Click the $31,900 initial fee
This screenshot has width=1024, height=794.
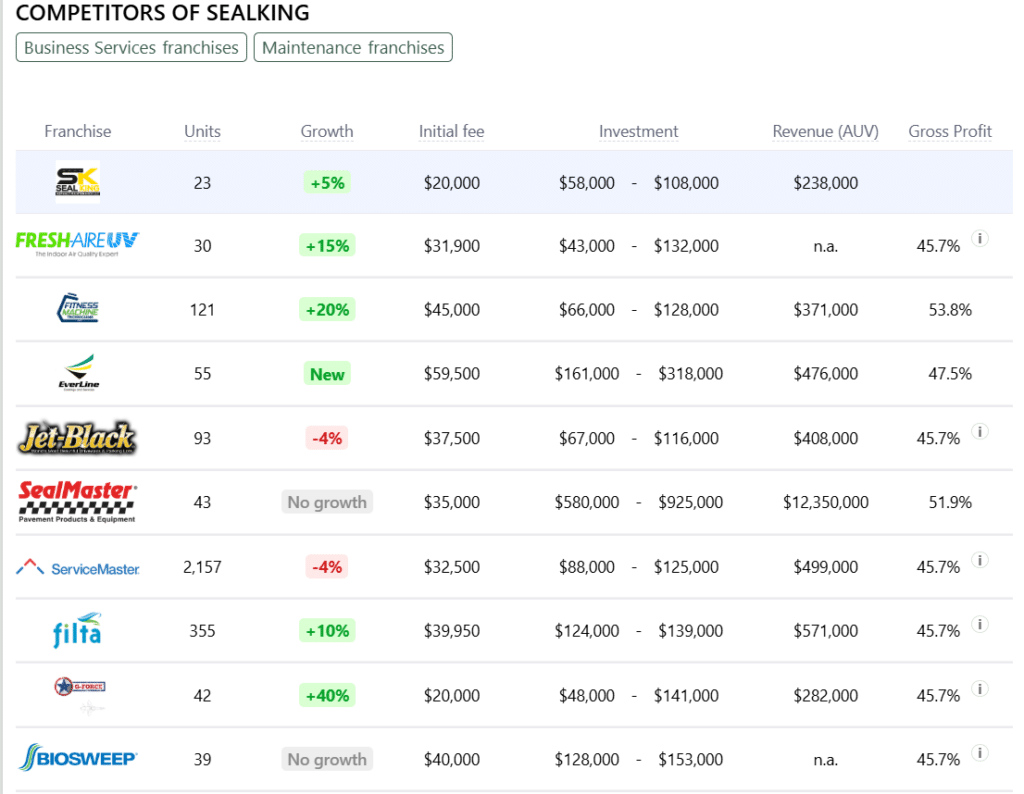click(x=451, y=246)
